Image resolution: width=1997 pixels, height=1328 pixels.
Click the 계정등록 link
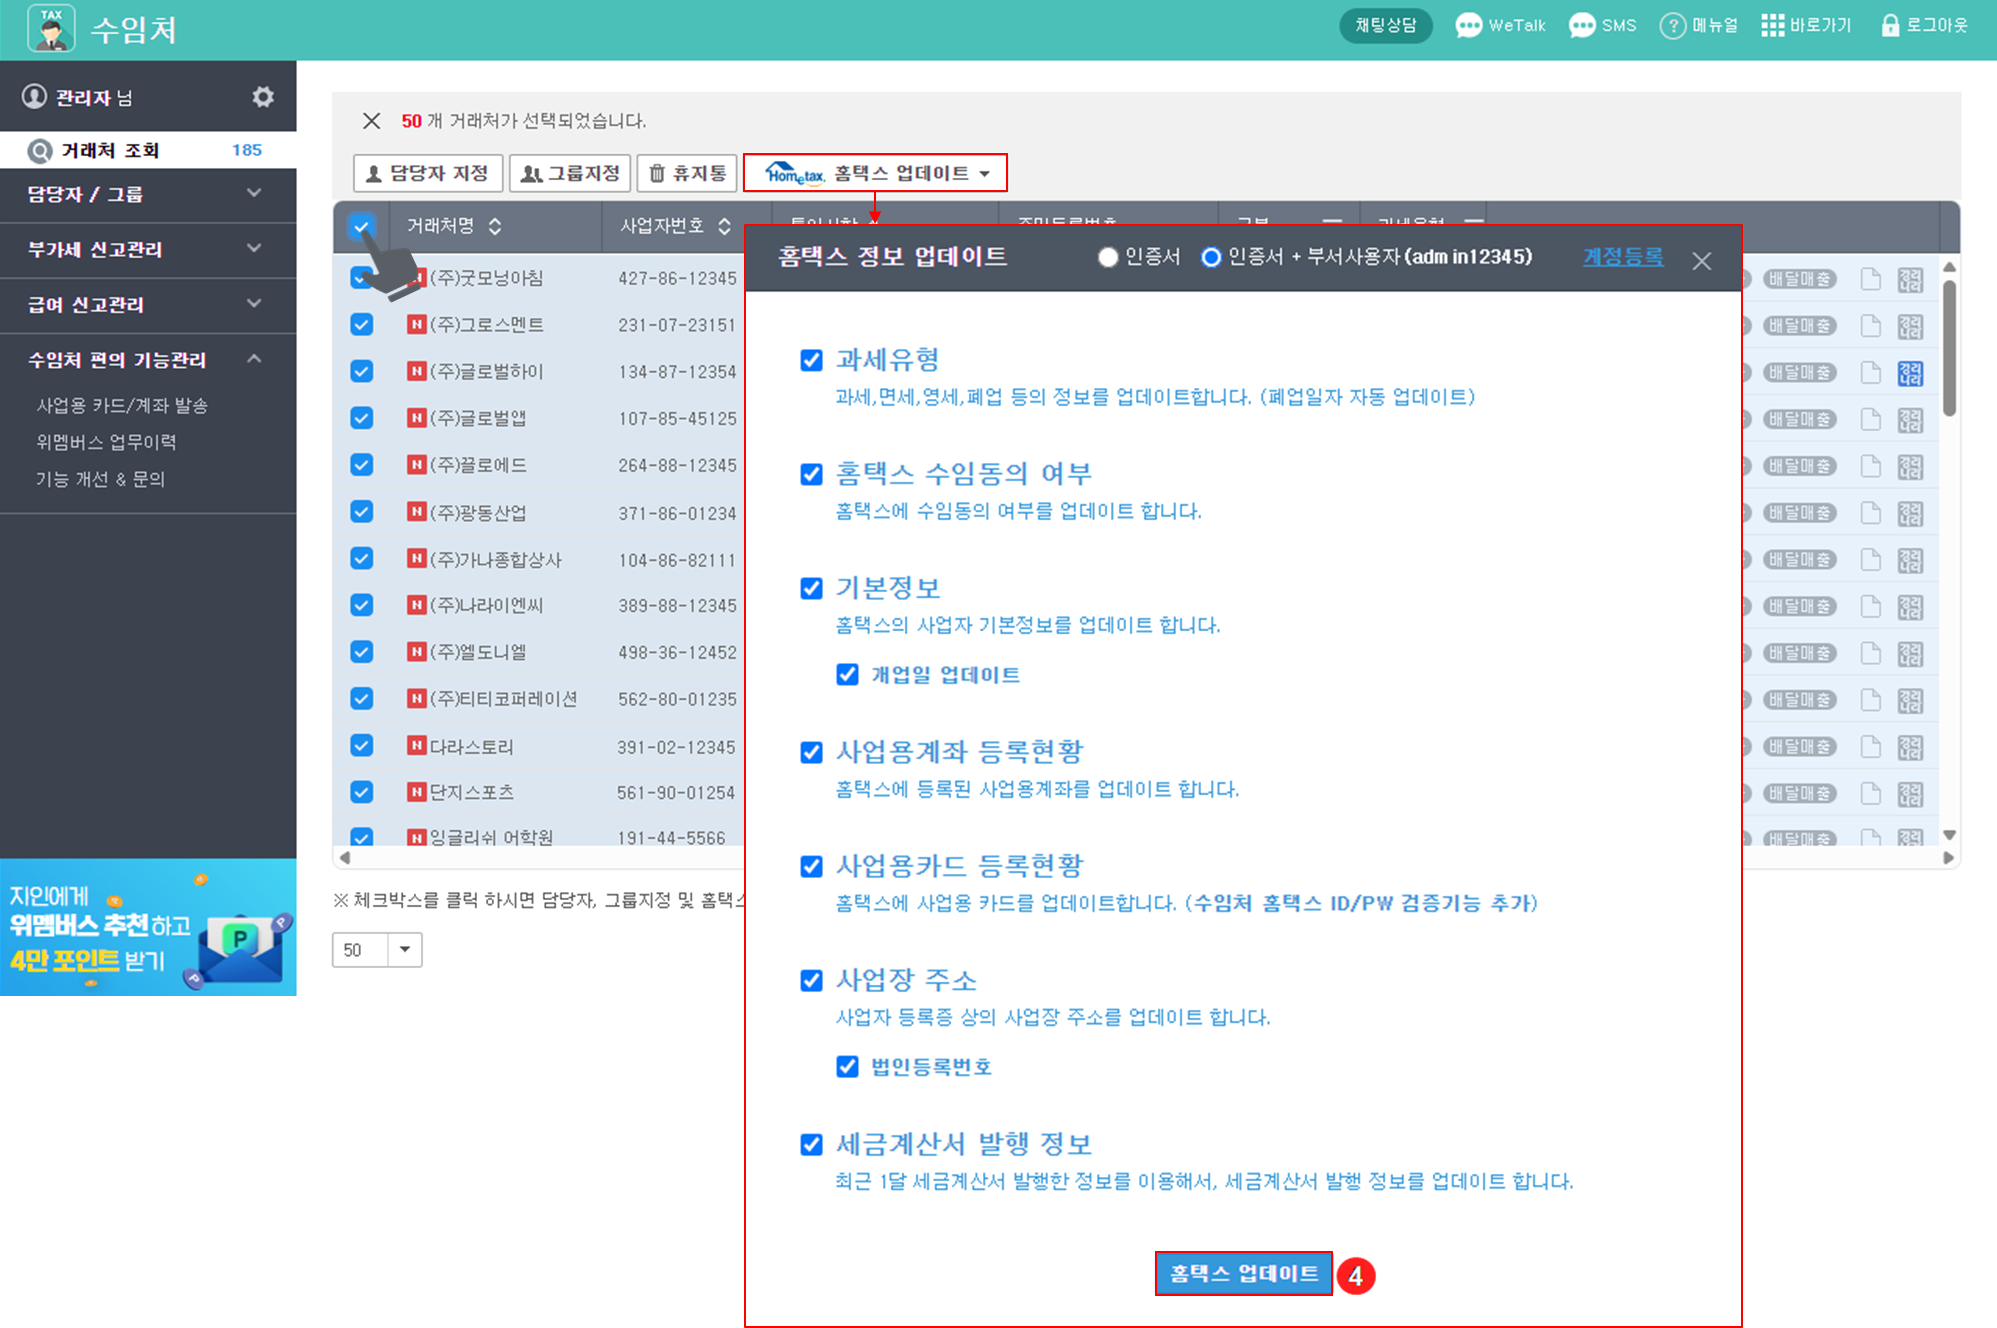[1622, 257]
